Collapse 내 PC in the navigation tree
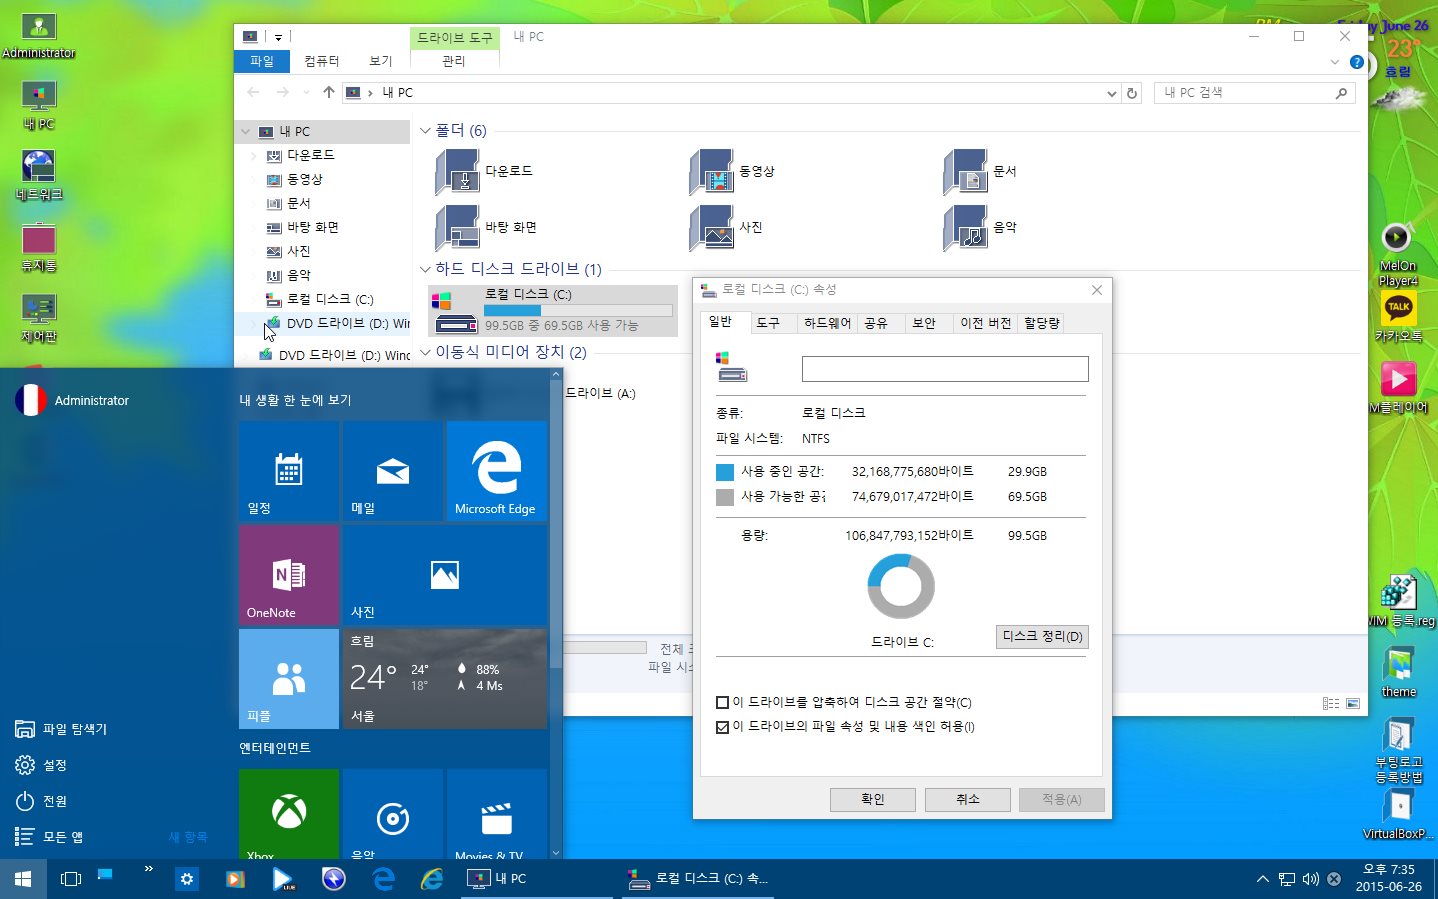This screenshot has height=899, width=1438. point(246,132)
